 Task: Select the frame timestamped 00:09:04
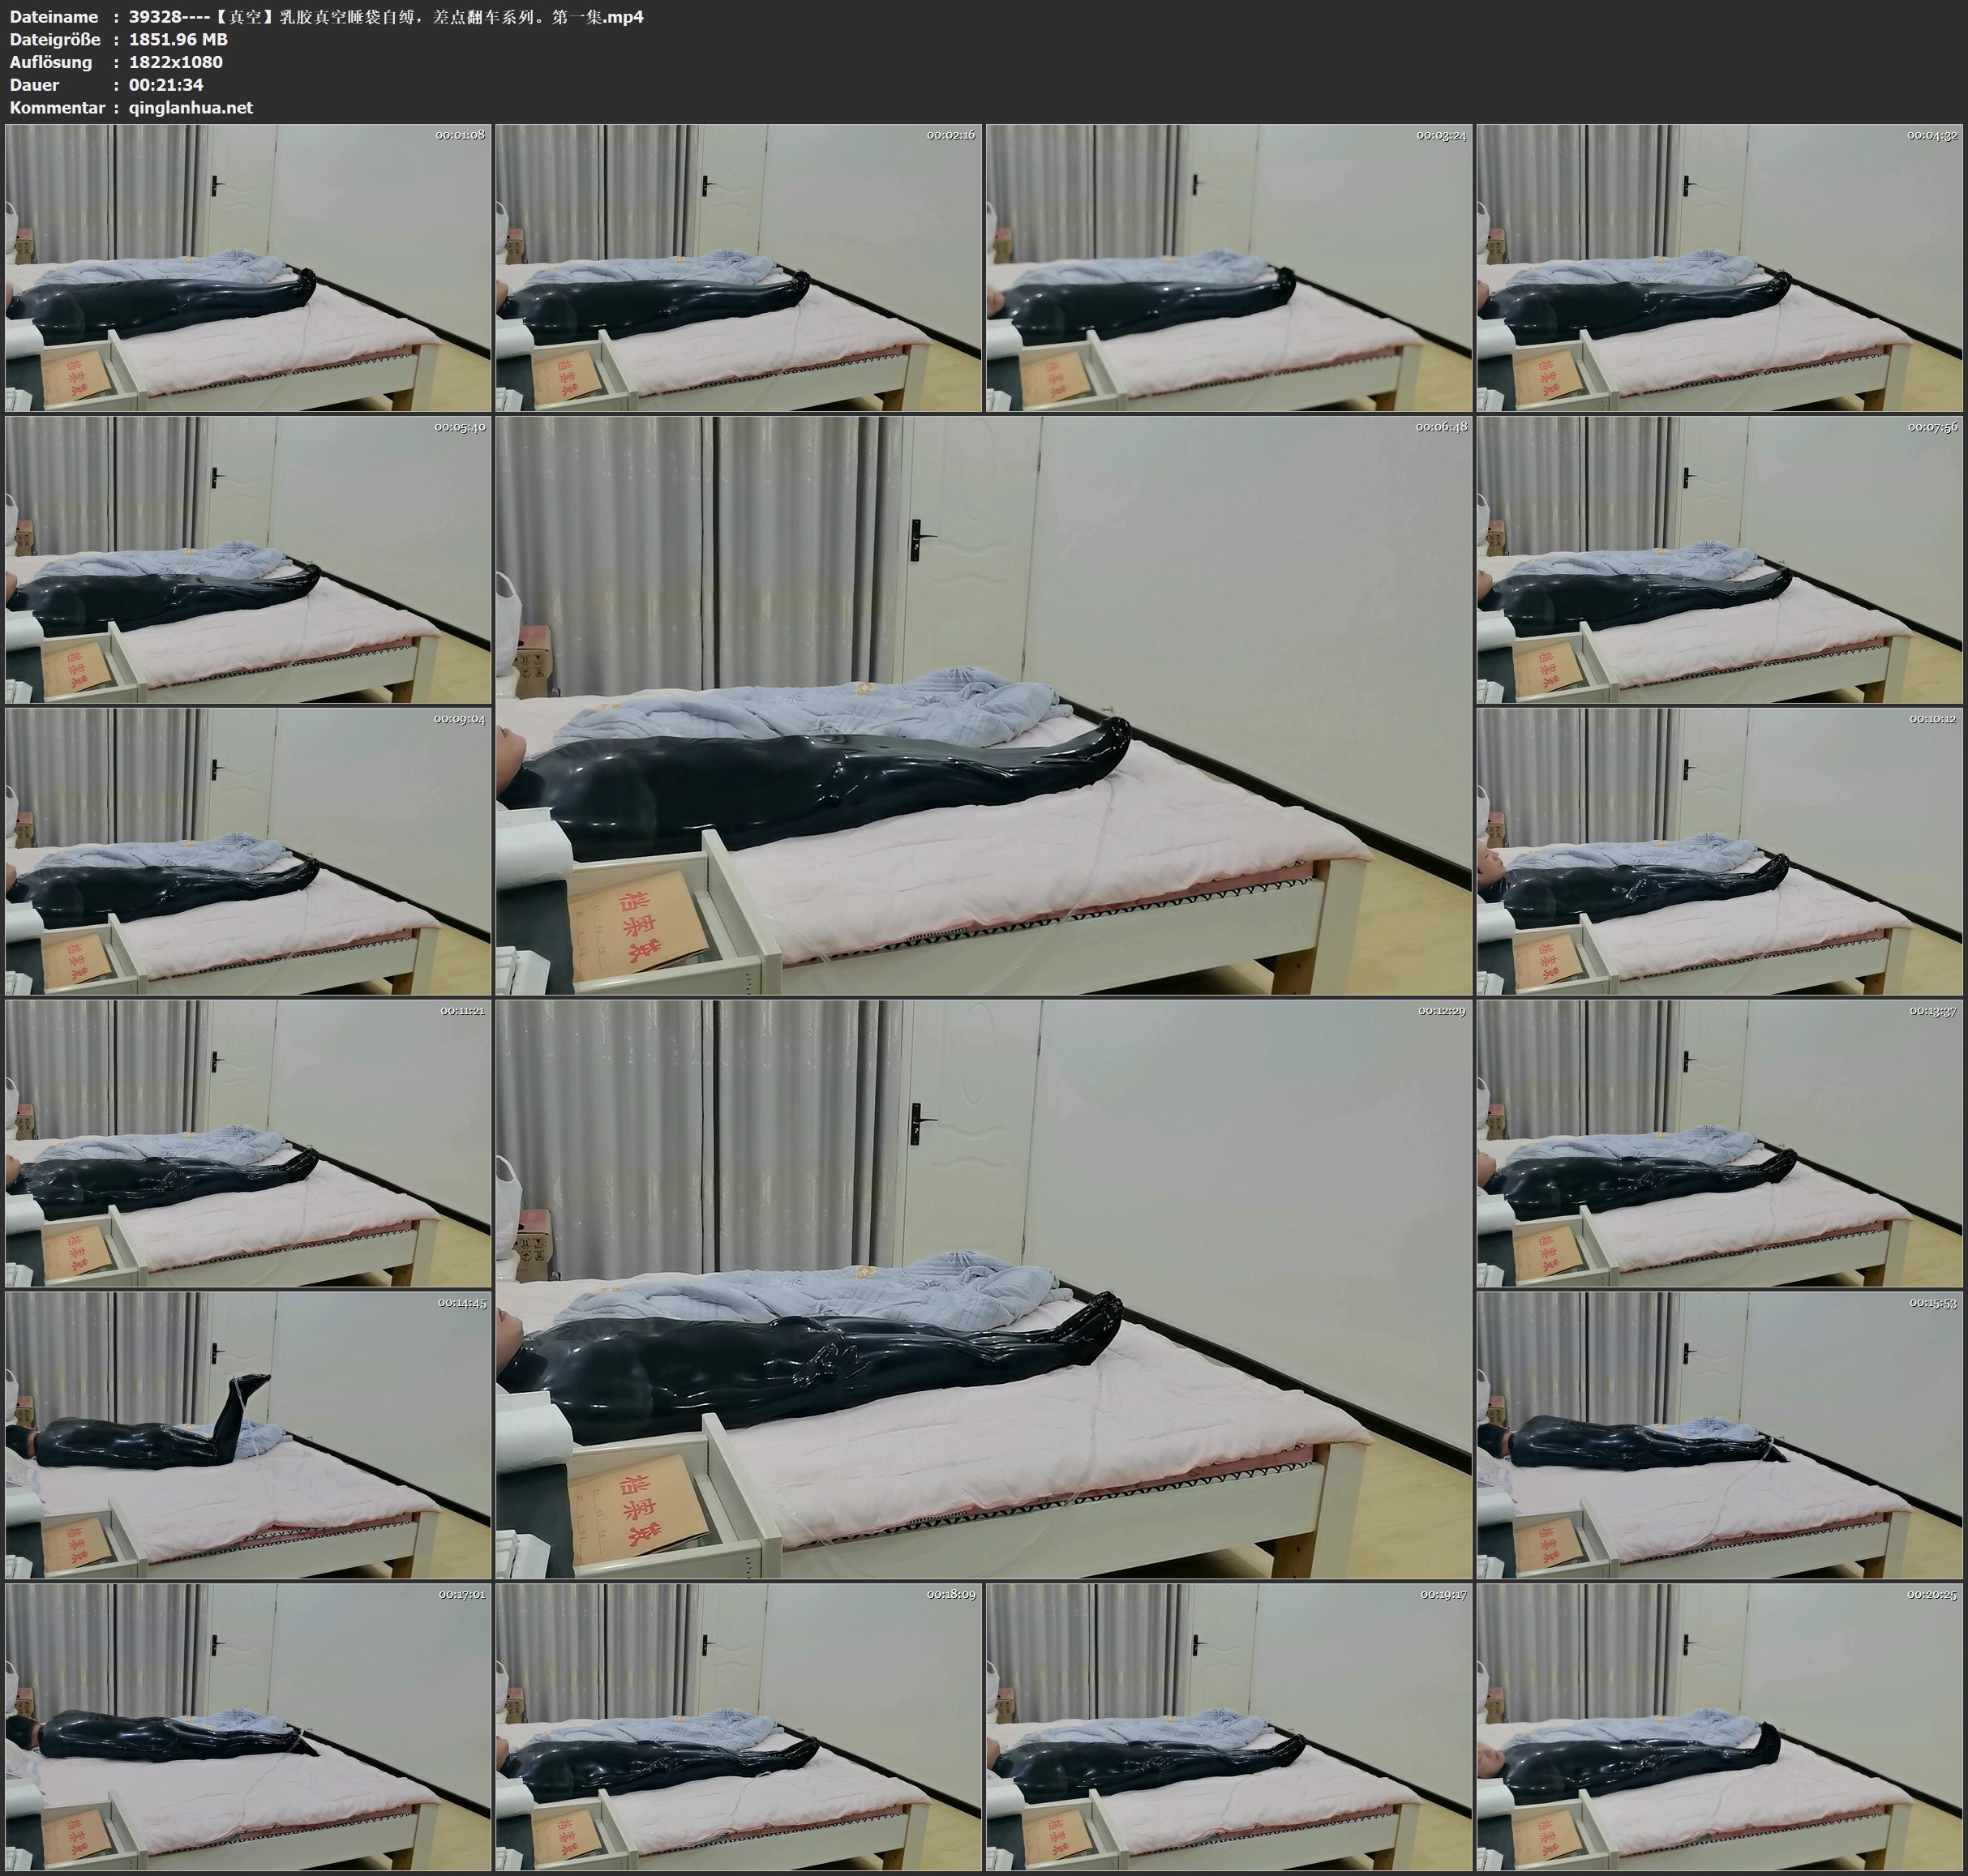(x=248, y=851)
